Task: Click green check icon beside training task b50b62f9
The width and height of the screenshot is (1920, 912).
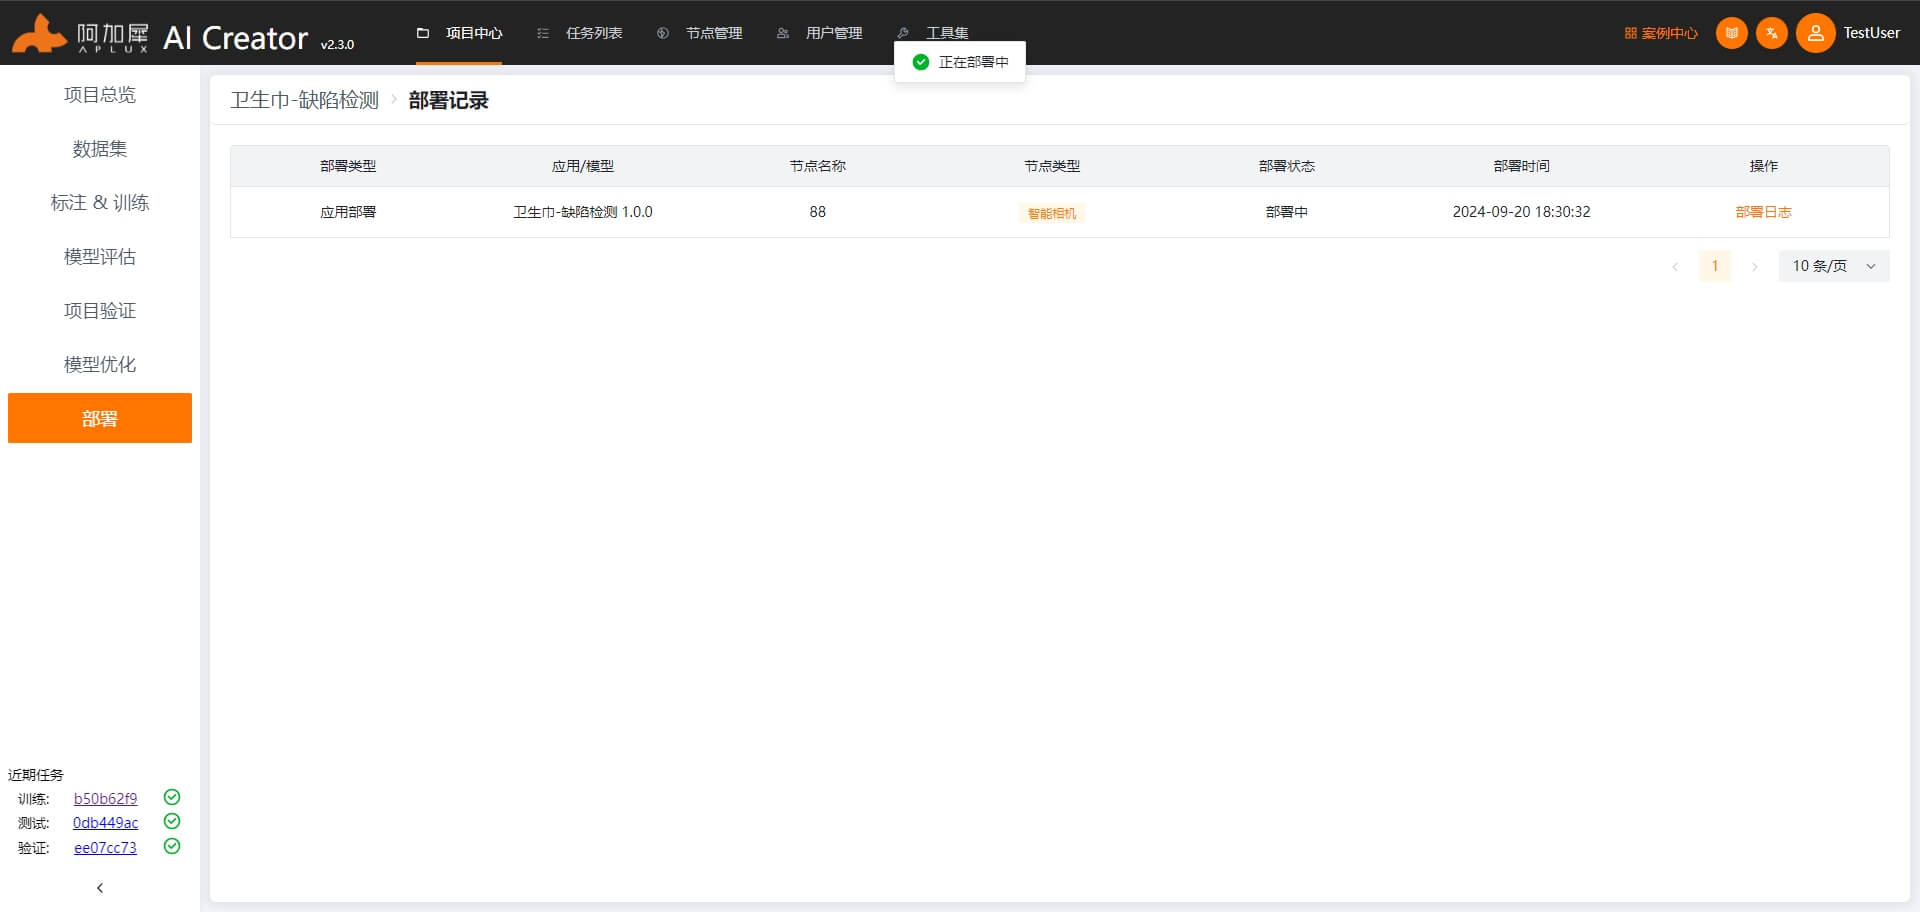Action: point(172,797)
